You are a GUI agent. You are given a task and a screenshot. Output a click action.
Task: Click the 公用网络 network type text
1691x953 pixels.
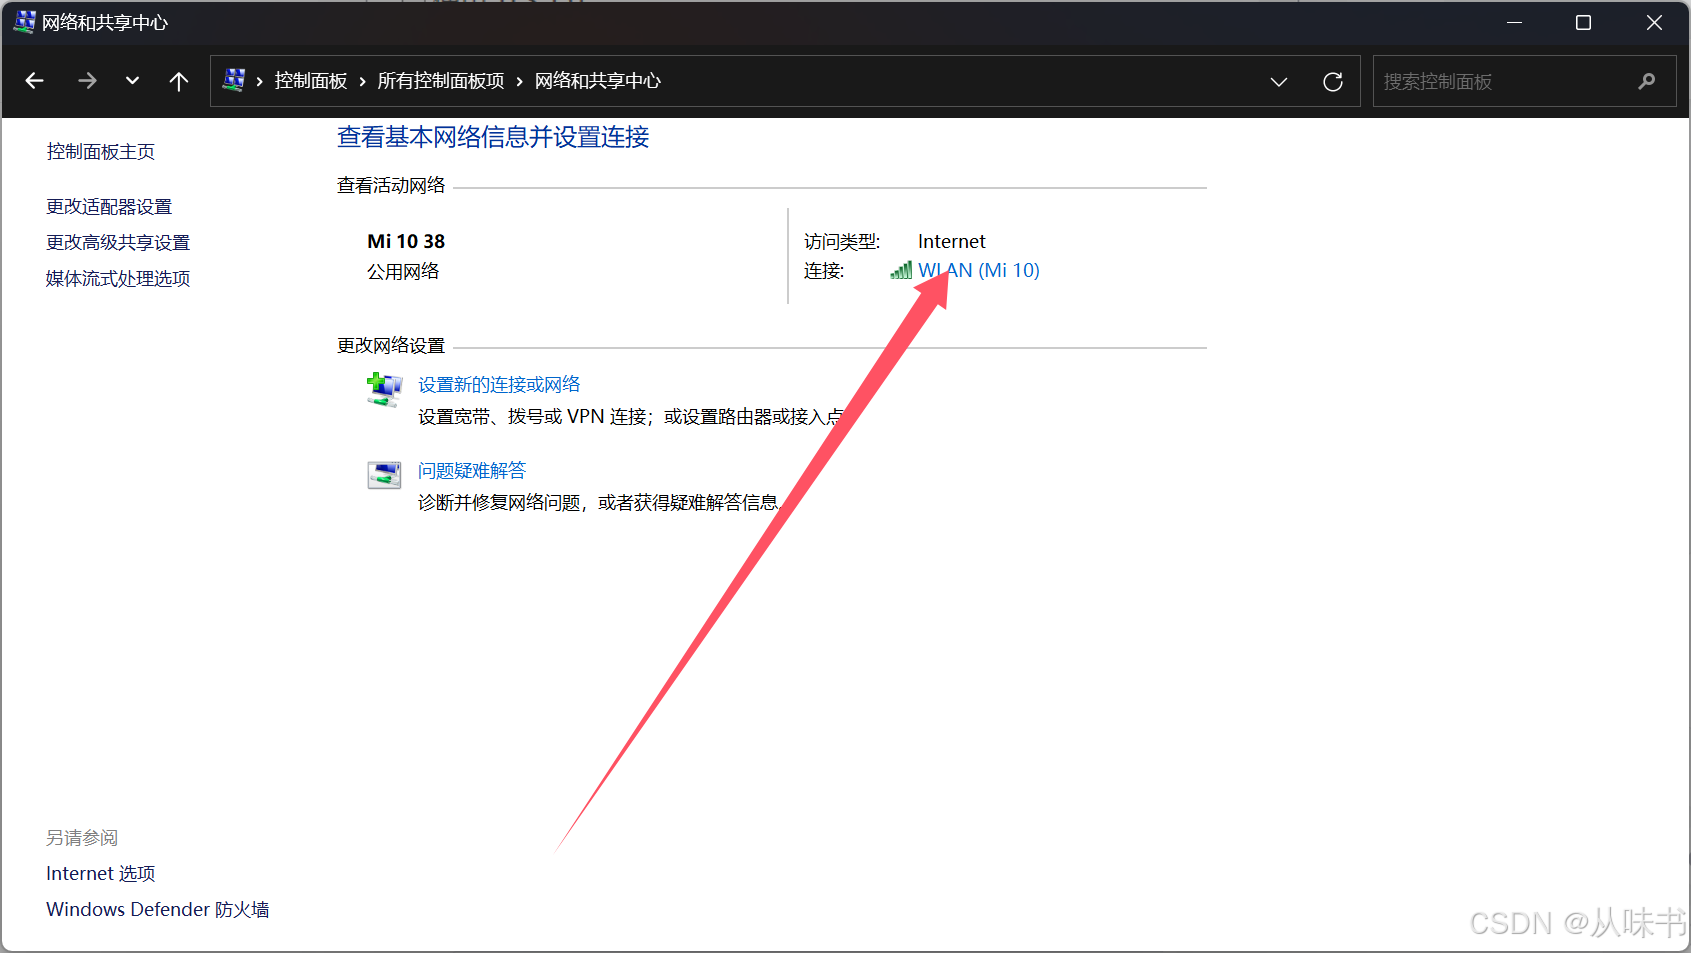[x=403, y=272]
